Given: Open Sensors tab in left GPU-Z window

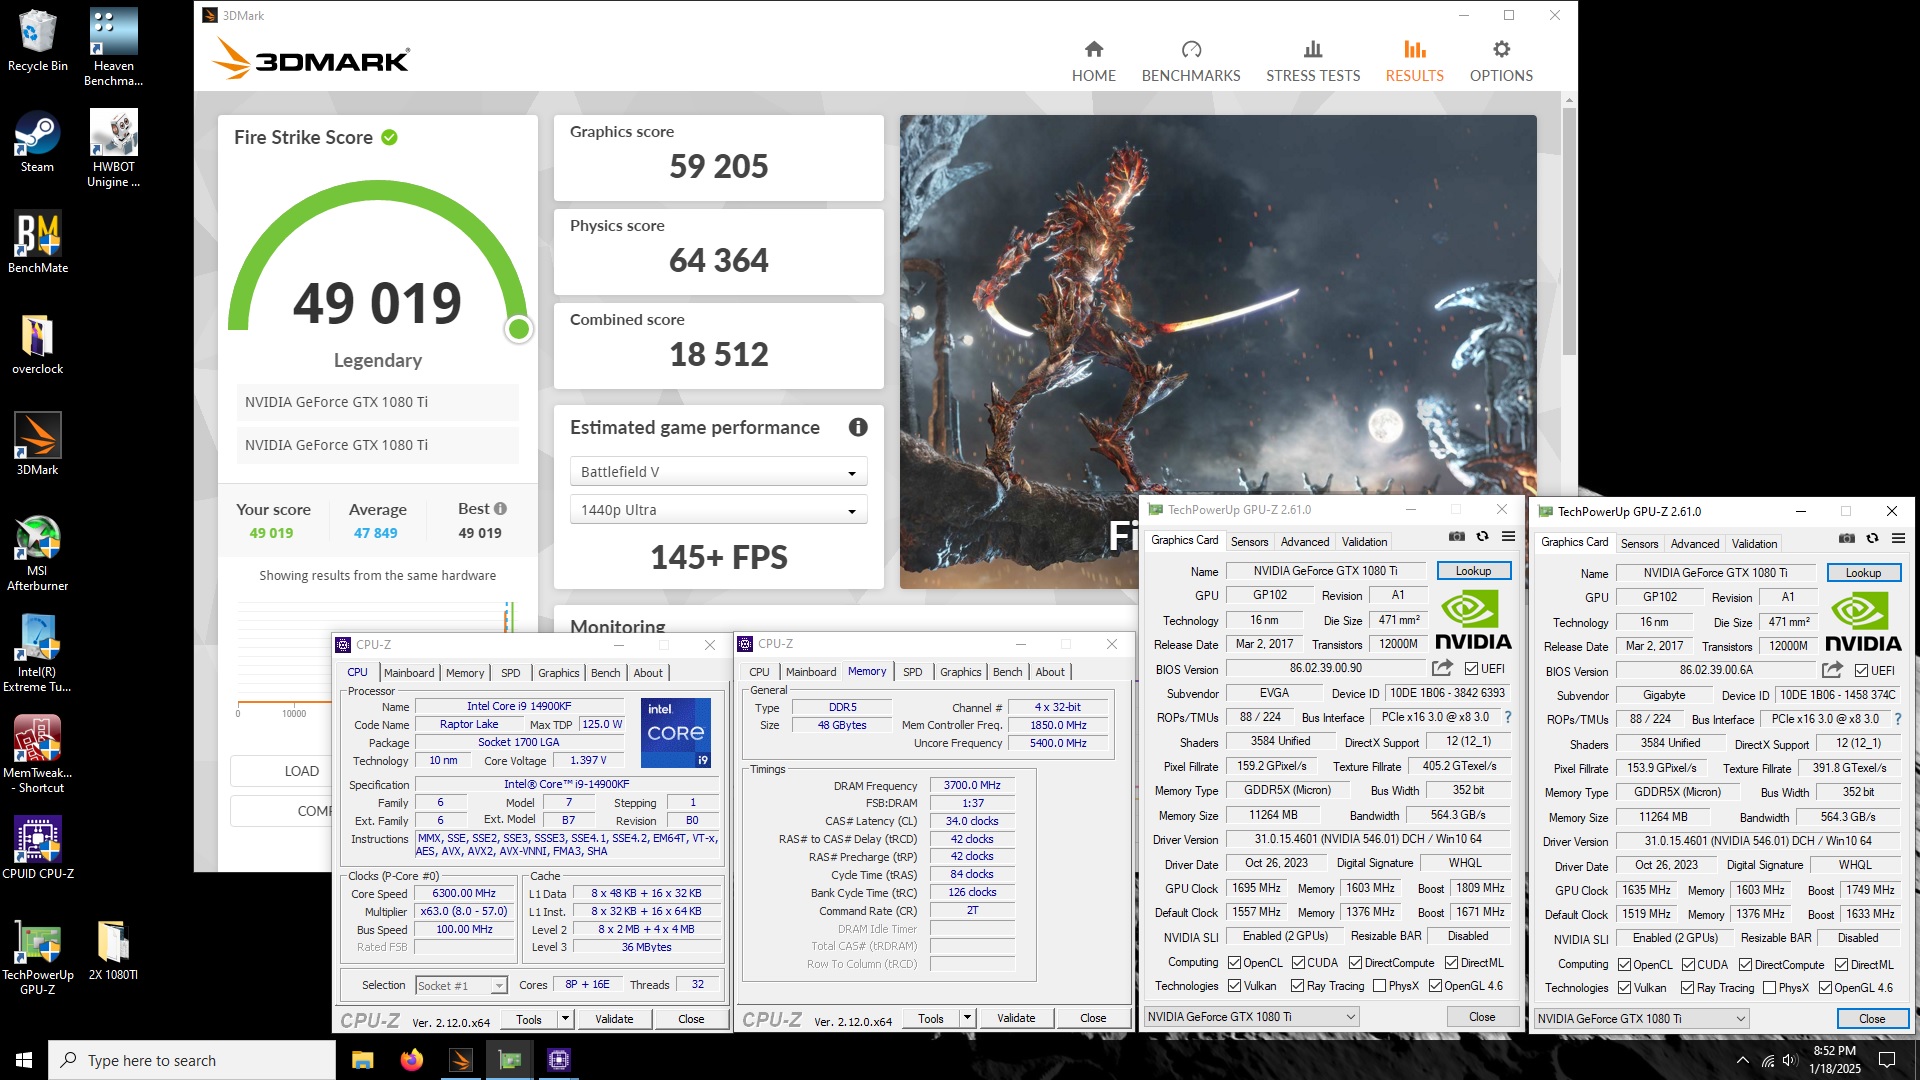Looking at the screenshot, I should point(1249,542).
